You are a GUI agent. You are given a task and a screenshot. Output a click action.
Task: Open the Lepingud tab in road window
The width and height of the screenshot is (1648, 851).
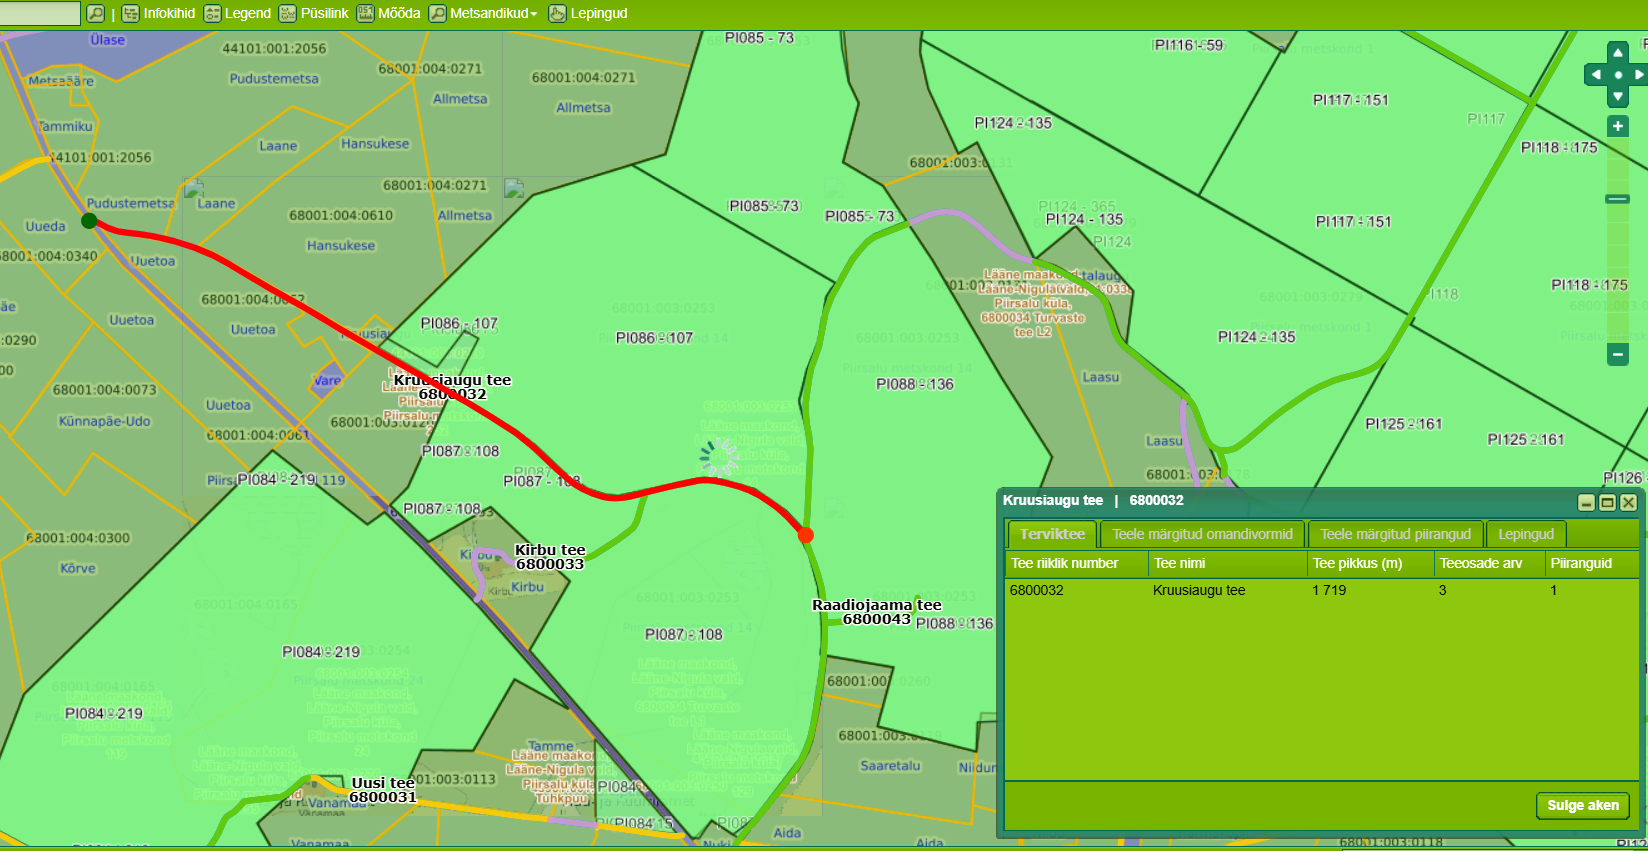point(1525,534)
